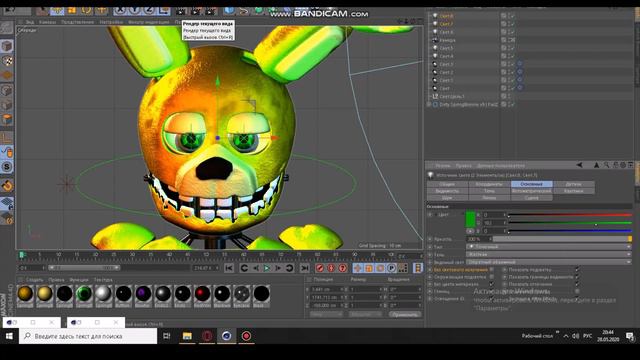Toggle Без цвета материала checkbox
This screenshot has width=640, height=360.
coord(491,284)
